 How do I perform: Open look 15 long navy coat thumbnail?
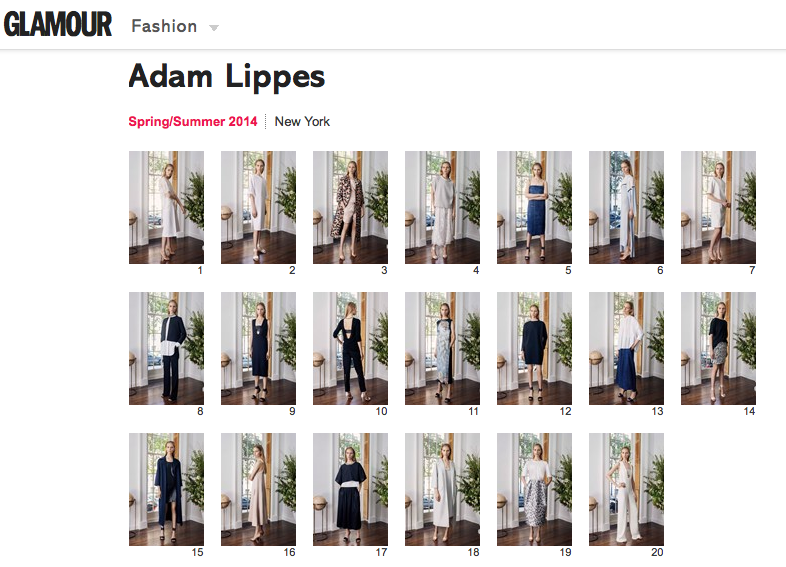click(x=166, y=489)
